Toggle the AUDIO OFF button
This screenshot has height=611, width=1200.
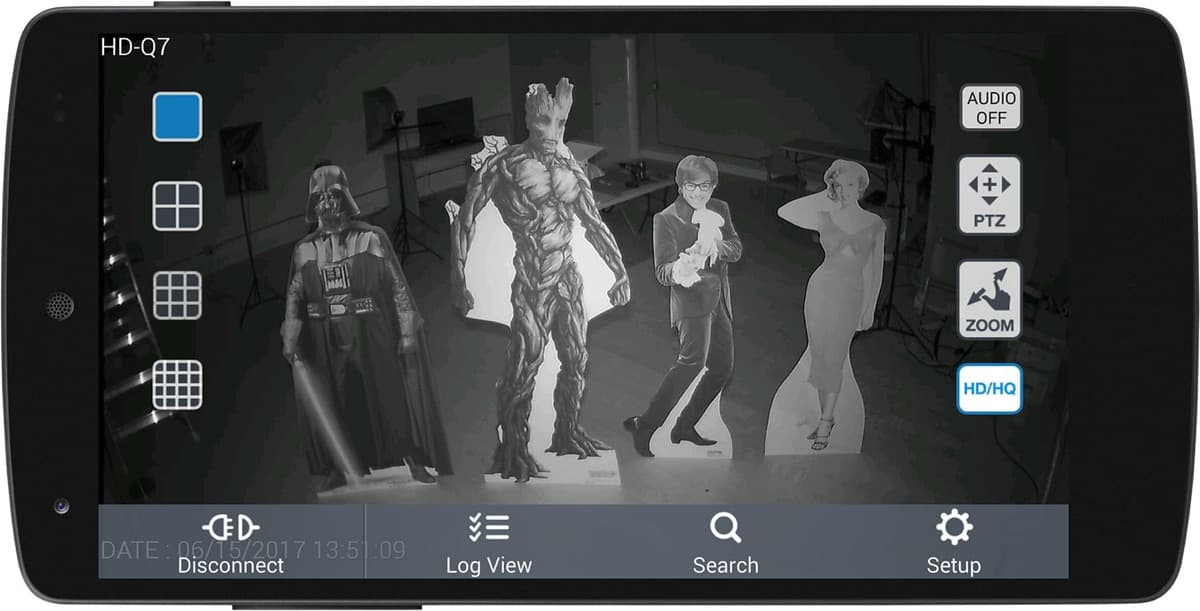tap(991, 107)
